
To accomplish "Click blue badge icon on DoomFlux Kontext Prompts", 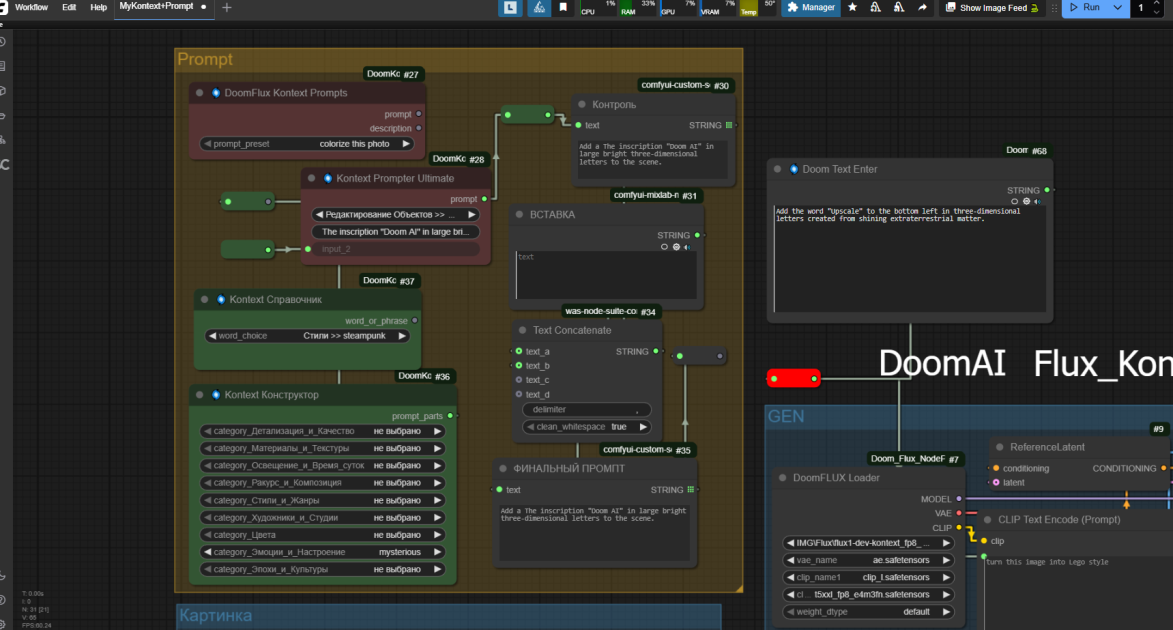I will tap(215, 93).
